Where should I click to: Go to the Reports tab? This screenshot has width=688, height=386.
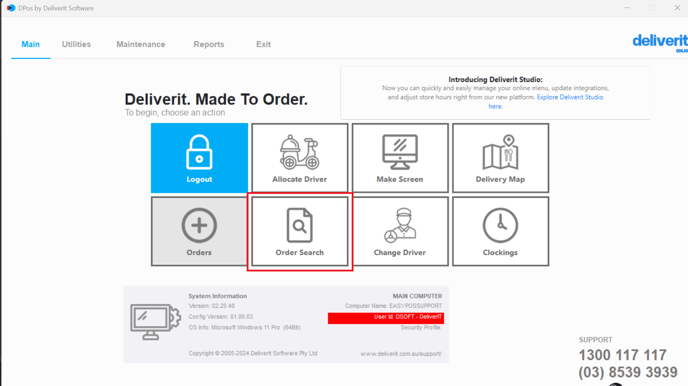(209, 44)
